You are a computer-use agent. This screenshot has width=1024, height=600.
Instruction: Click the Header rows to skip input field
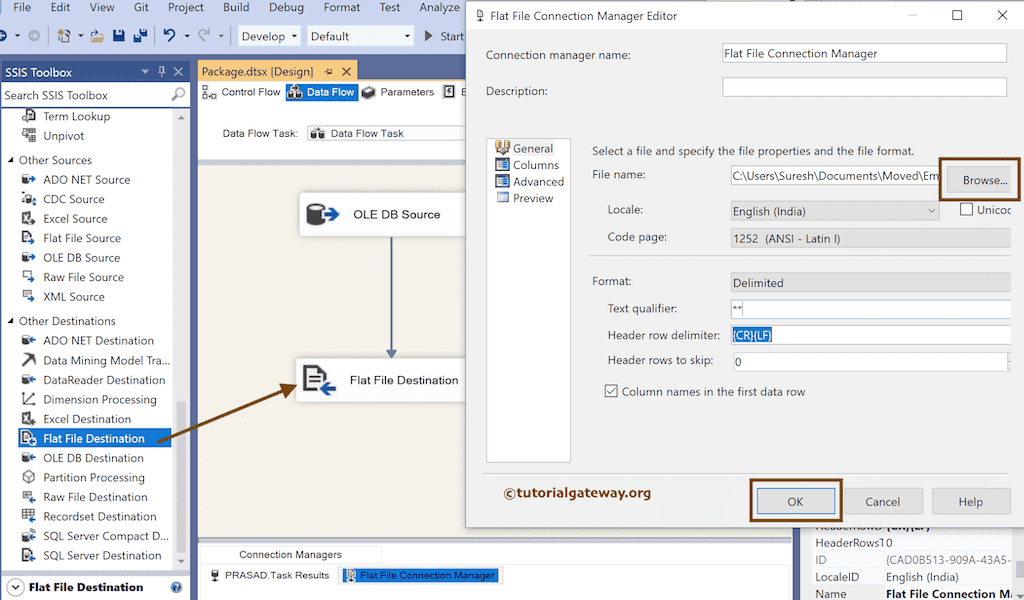pyautogui.click(x=870, y=361)
